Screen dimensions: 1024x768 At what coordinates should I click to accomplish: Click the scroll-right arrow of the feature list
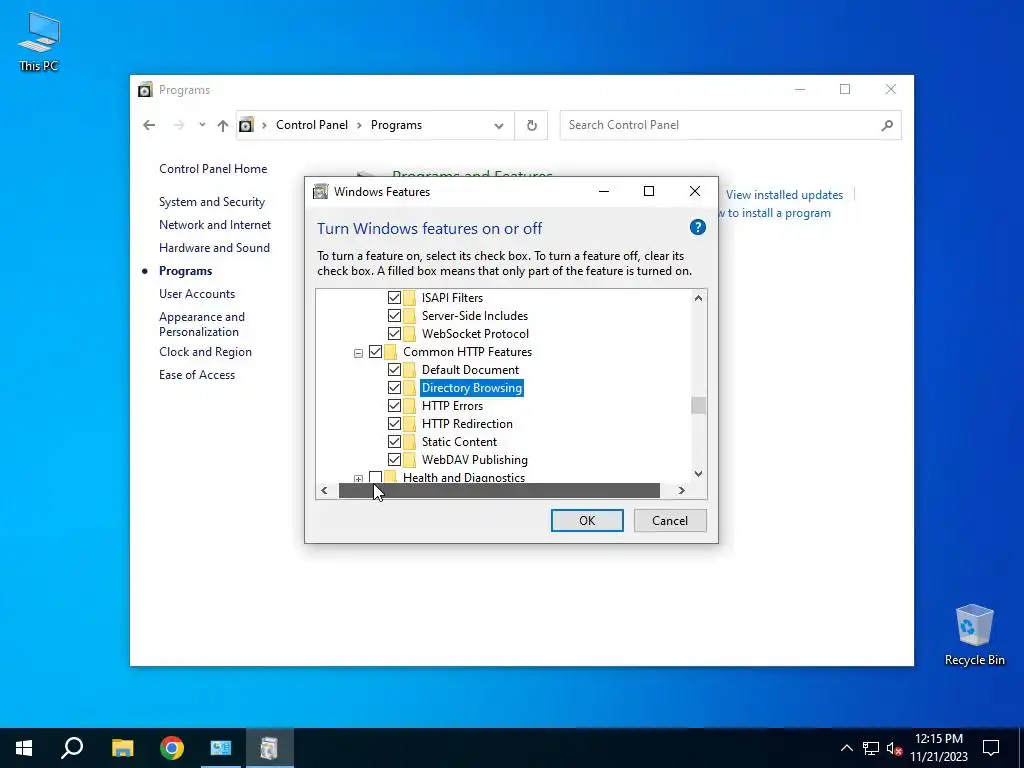(x=681, y=490)
